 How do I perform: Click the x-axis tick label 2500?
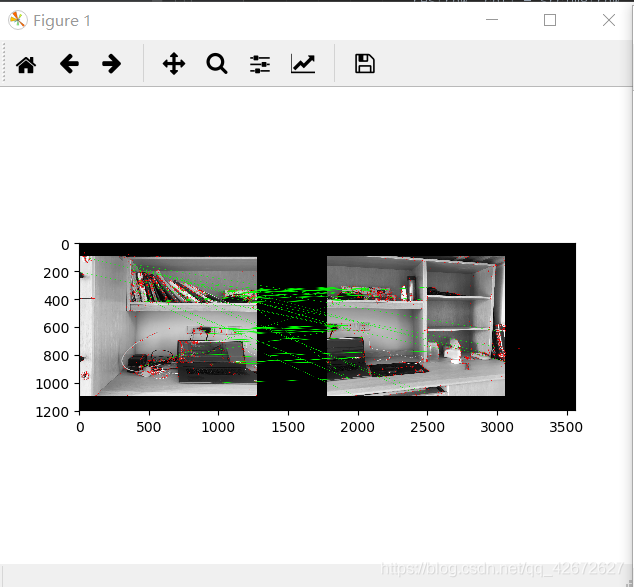point(427,427)
